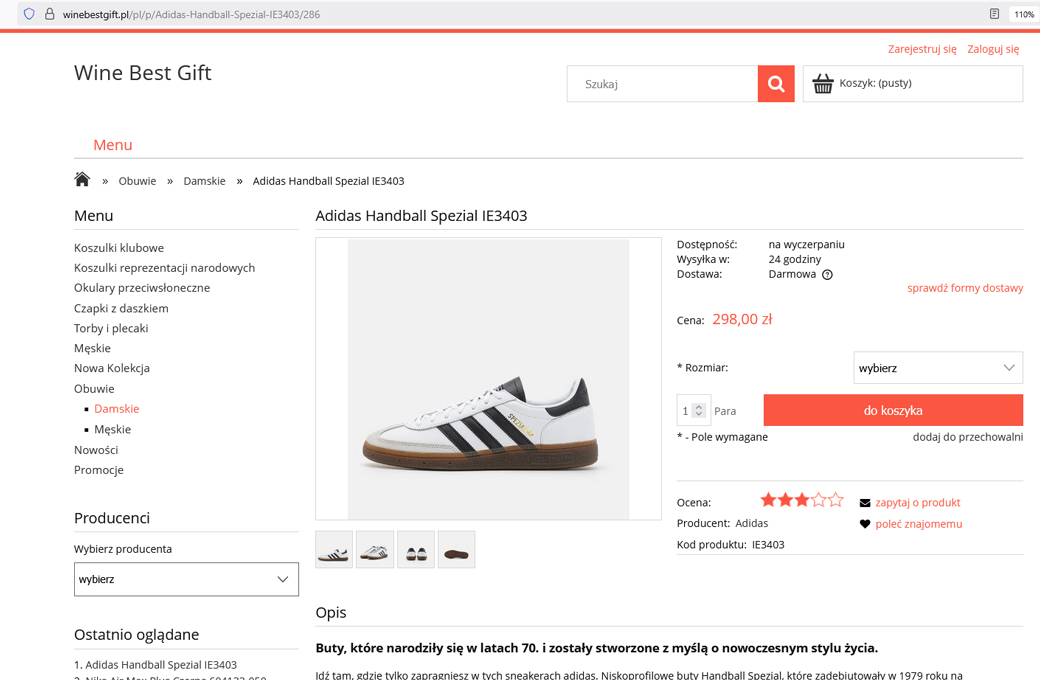Select fourth thumbnail showing the sole
1040x680 pixels.
coord(456,549)
